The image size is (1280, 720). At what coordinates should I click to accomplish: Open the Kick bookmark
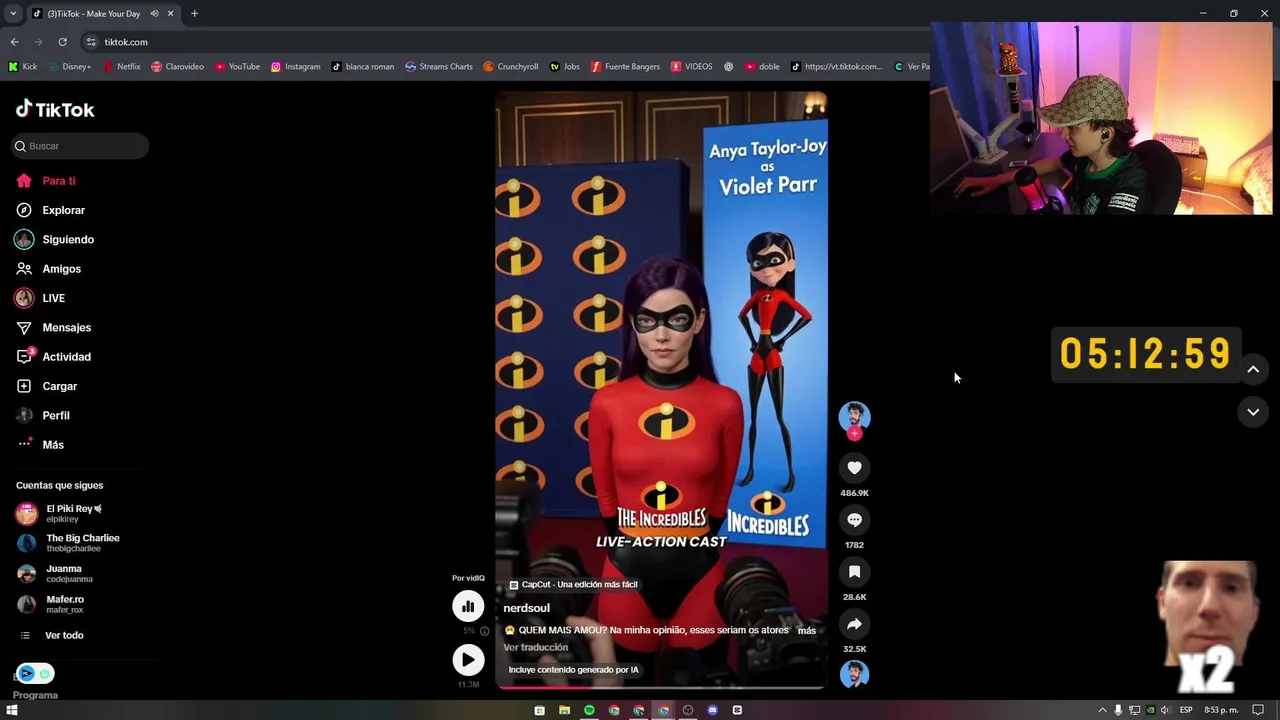coord(23,67)
